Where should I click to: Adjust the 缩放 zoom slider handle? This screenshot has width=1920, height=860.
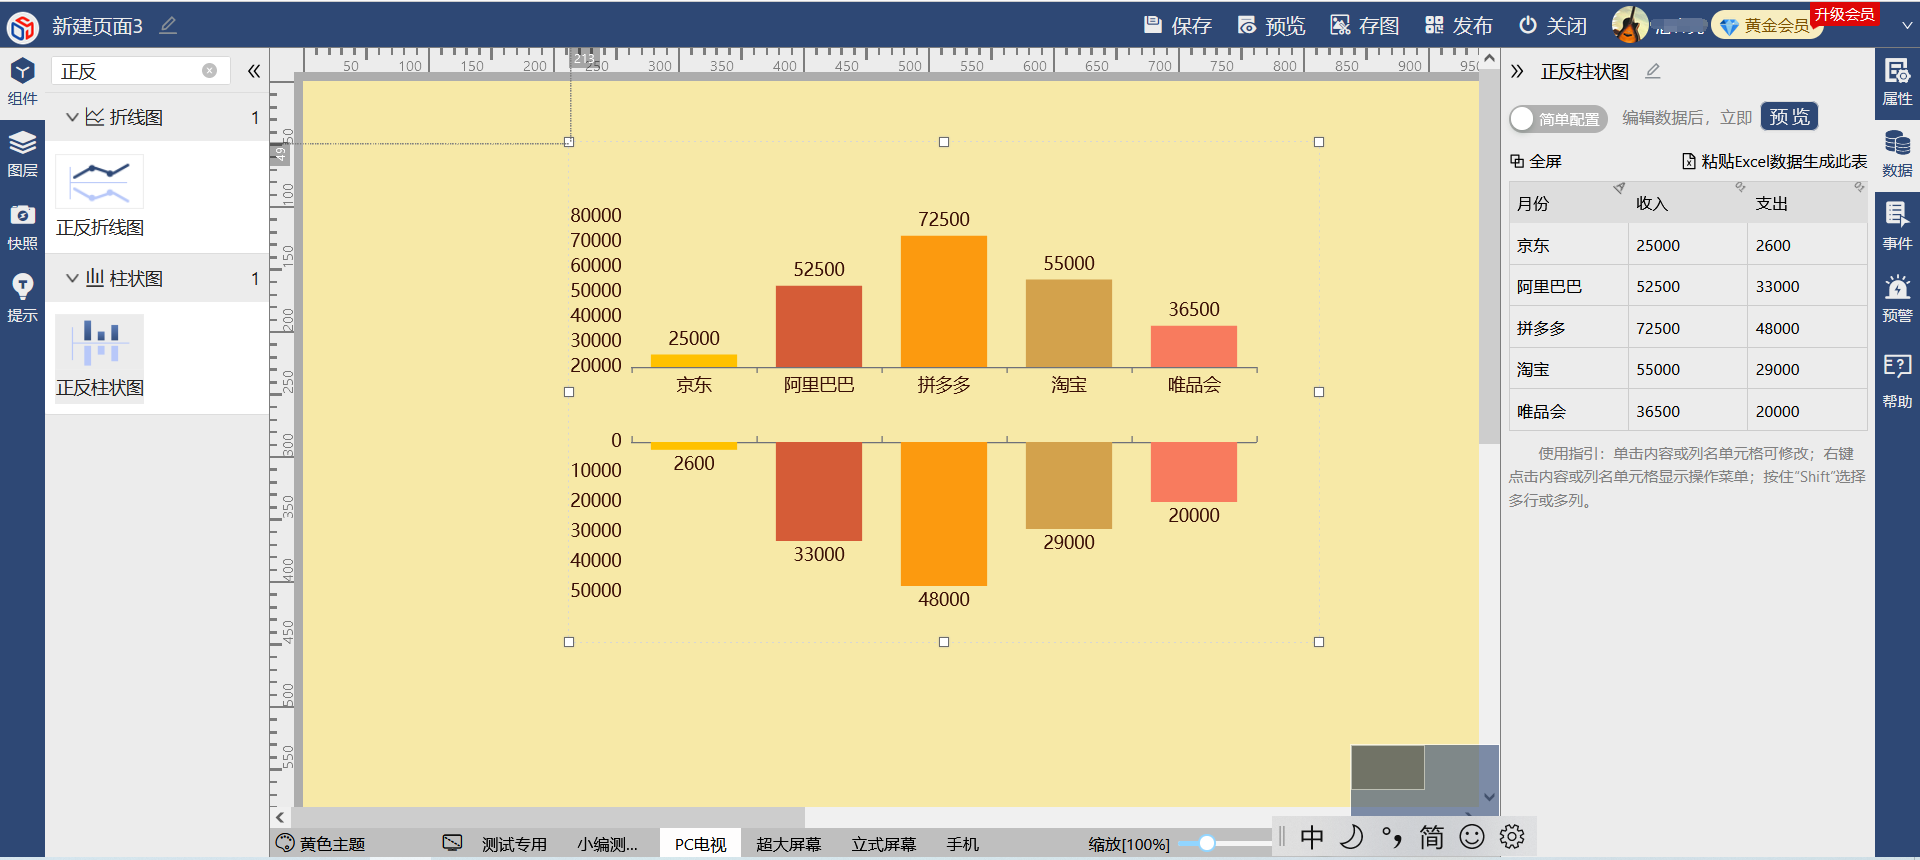pos(1207,843)
